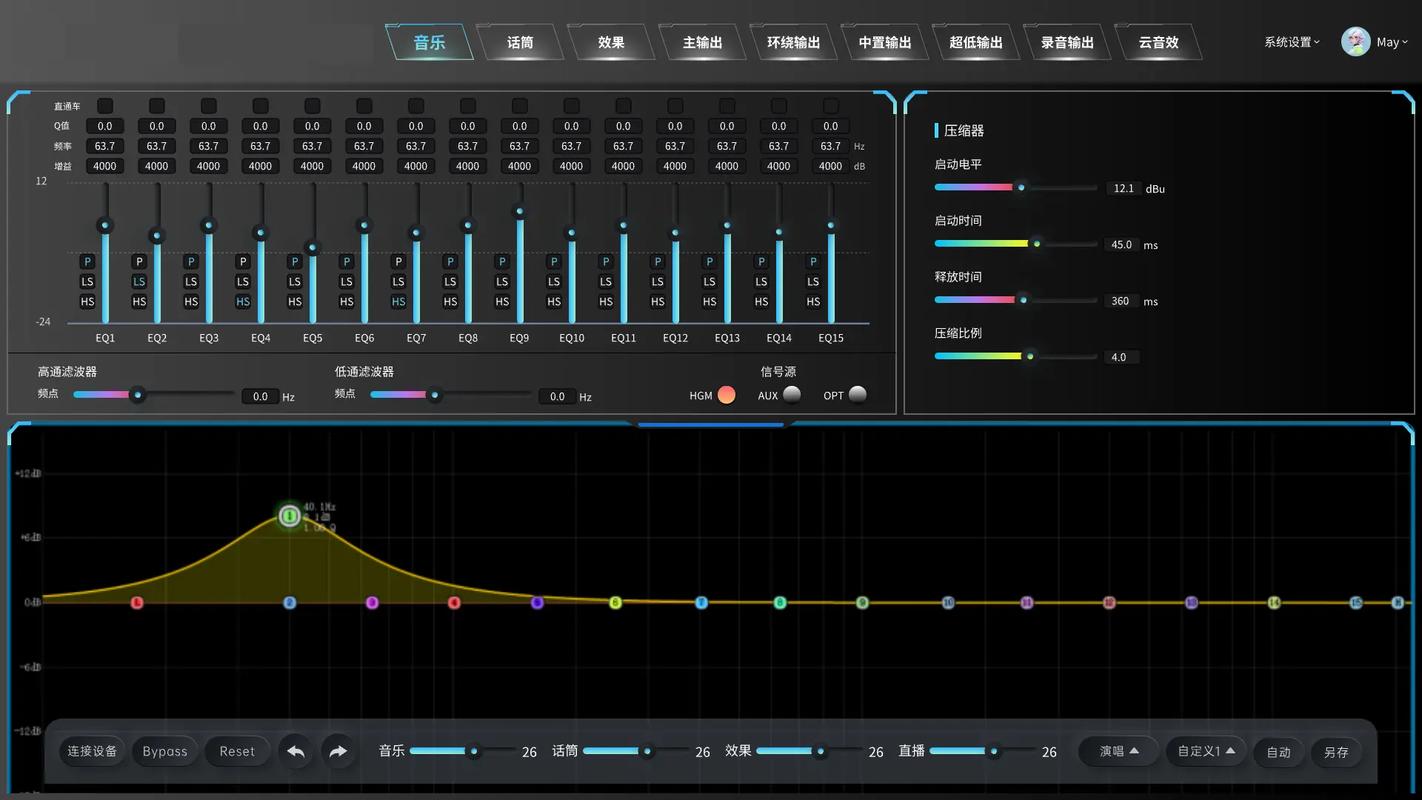The height and width of the screenshot is (800, 1422).
Task: Click the redo arrow icon
Action: point(338,751)
